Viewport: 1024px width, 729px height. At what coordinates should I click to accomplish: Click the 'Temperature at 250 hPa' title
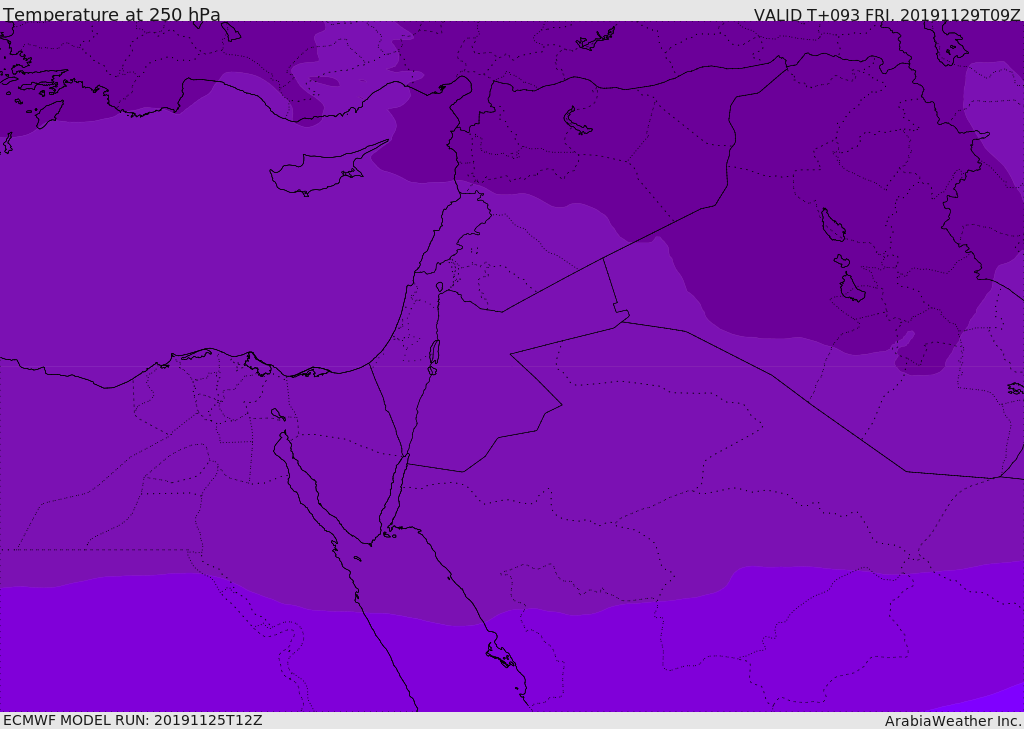coord(112,14)
